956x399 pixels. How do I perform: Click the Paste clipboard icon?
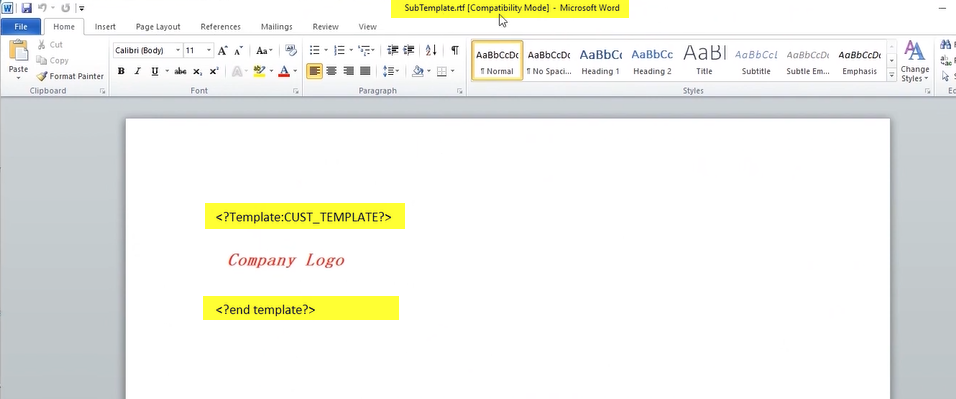coord(18,51)
